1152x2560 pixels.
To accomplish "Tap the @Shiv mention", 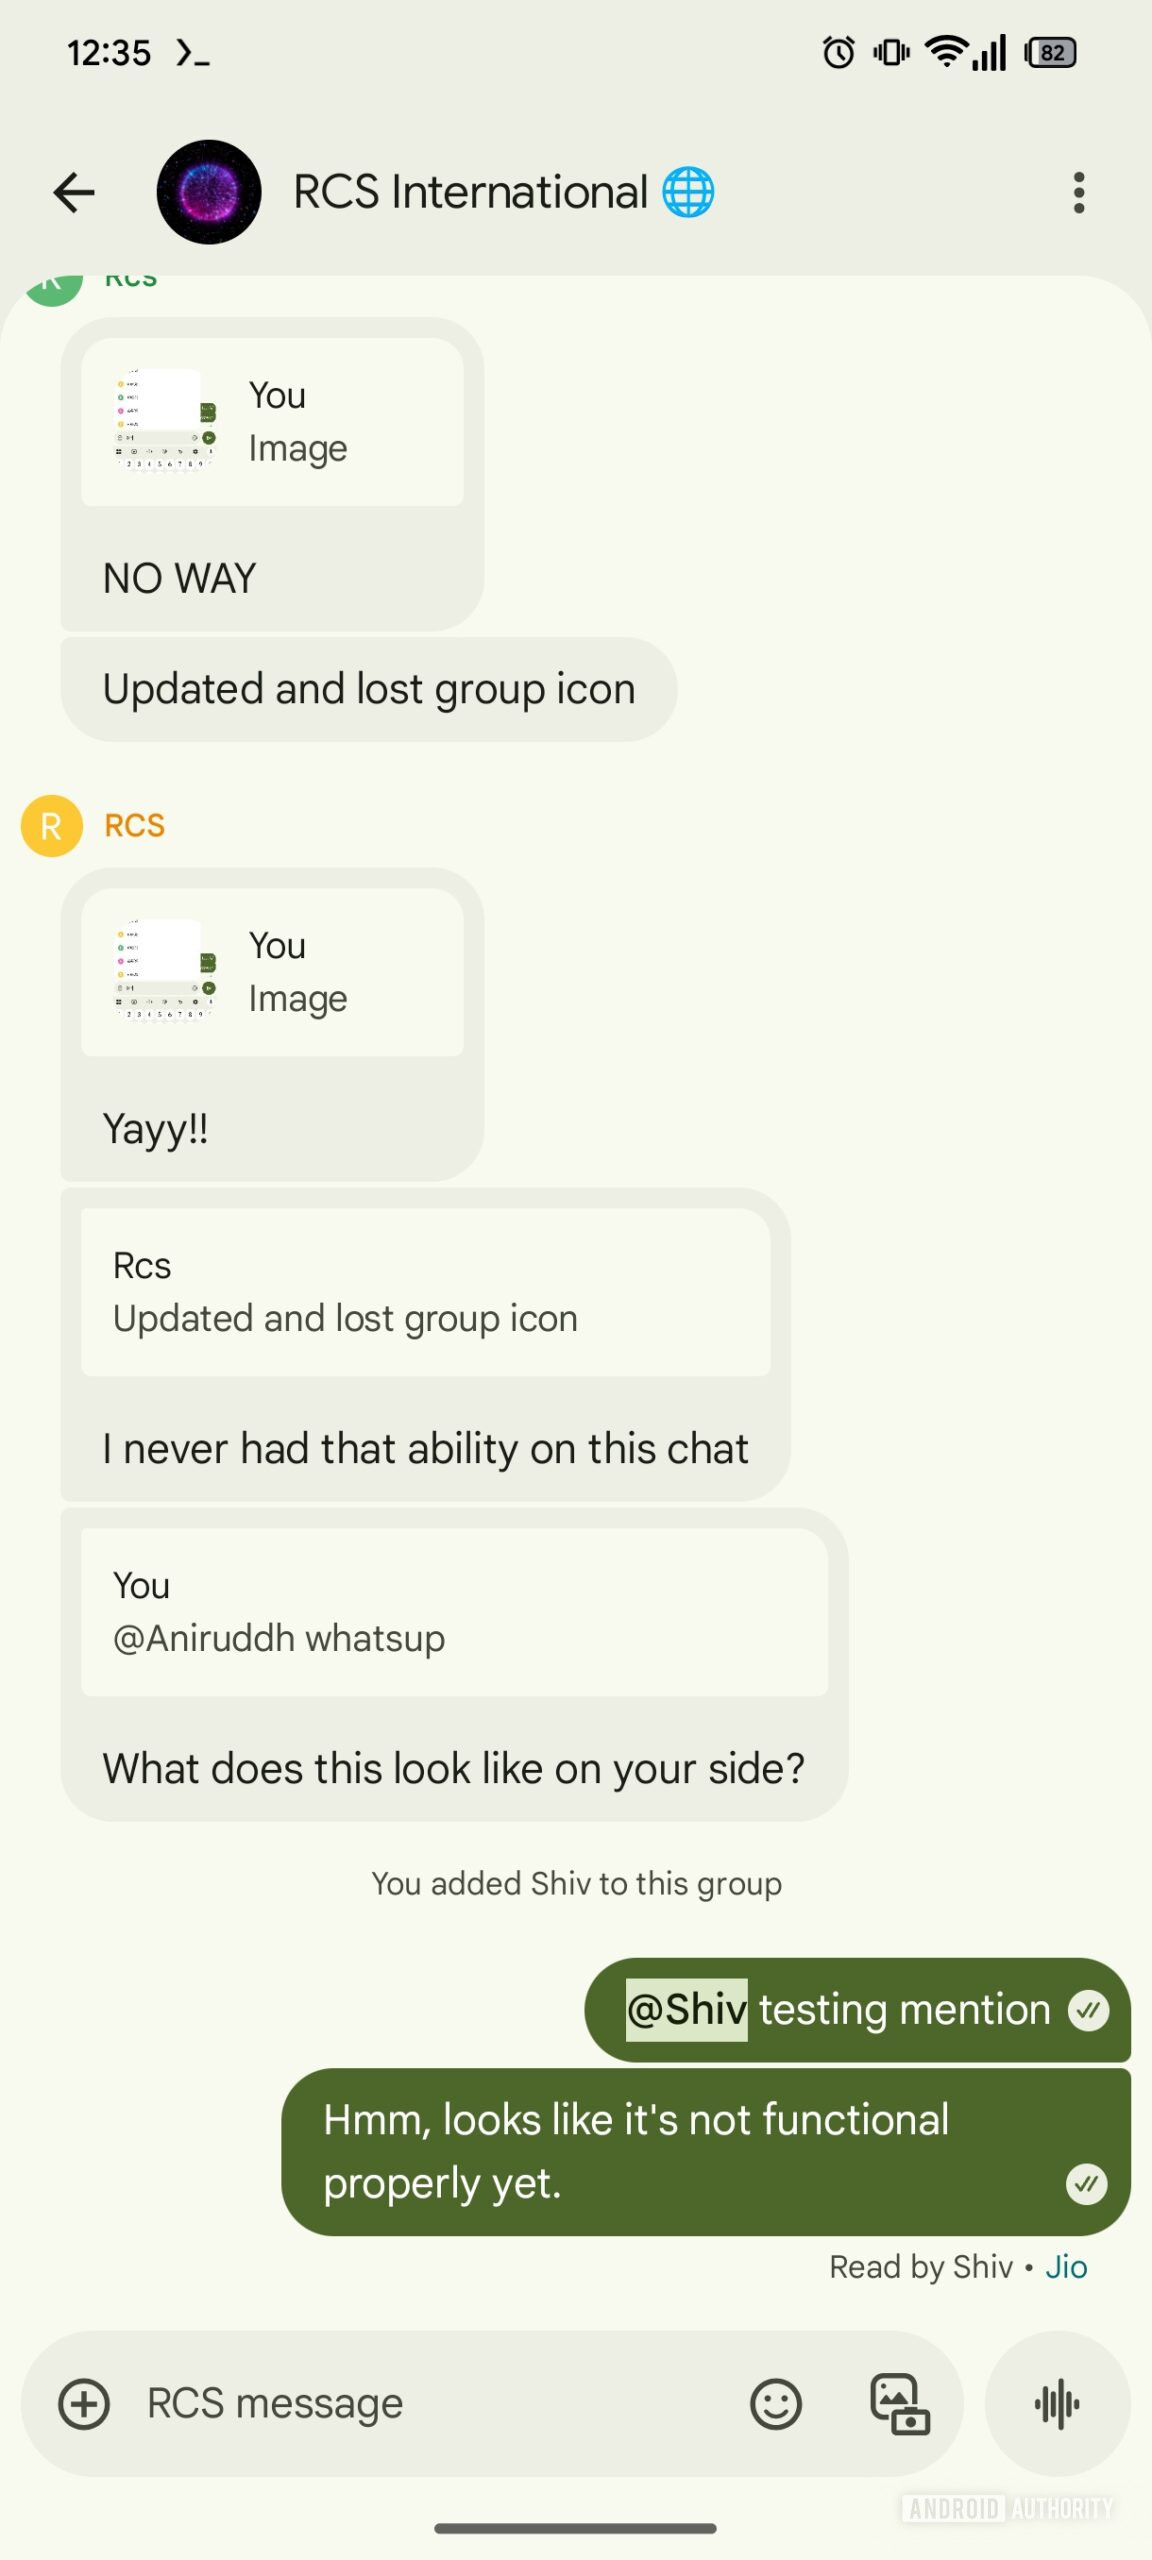I will coord(686,2009).
